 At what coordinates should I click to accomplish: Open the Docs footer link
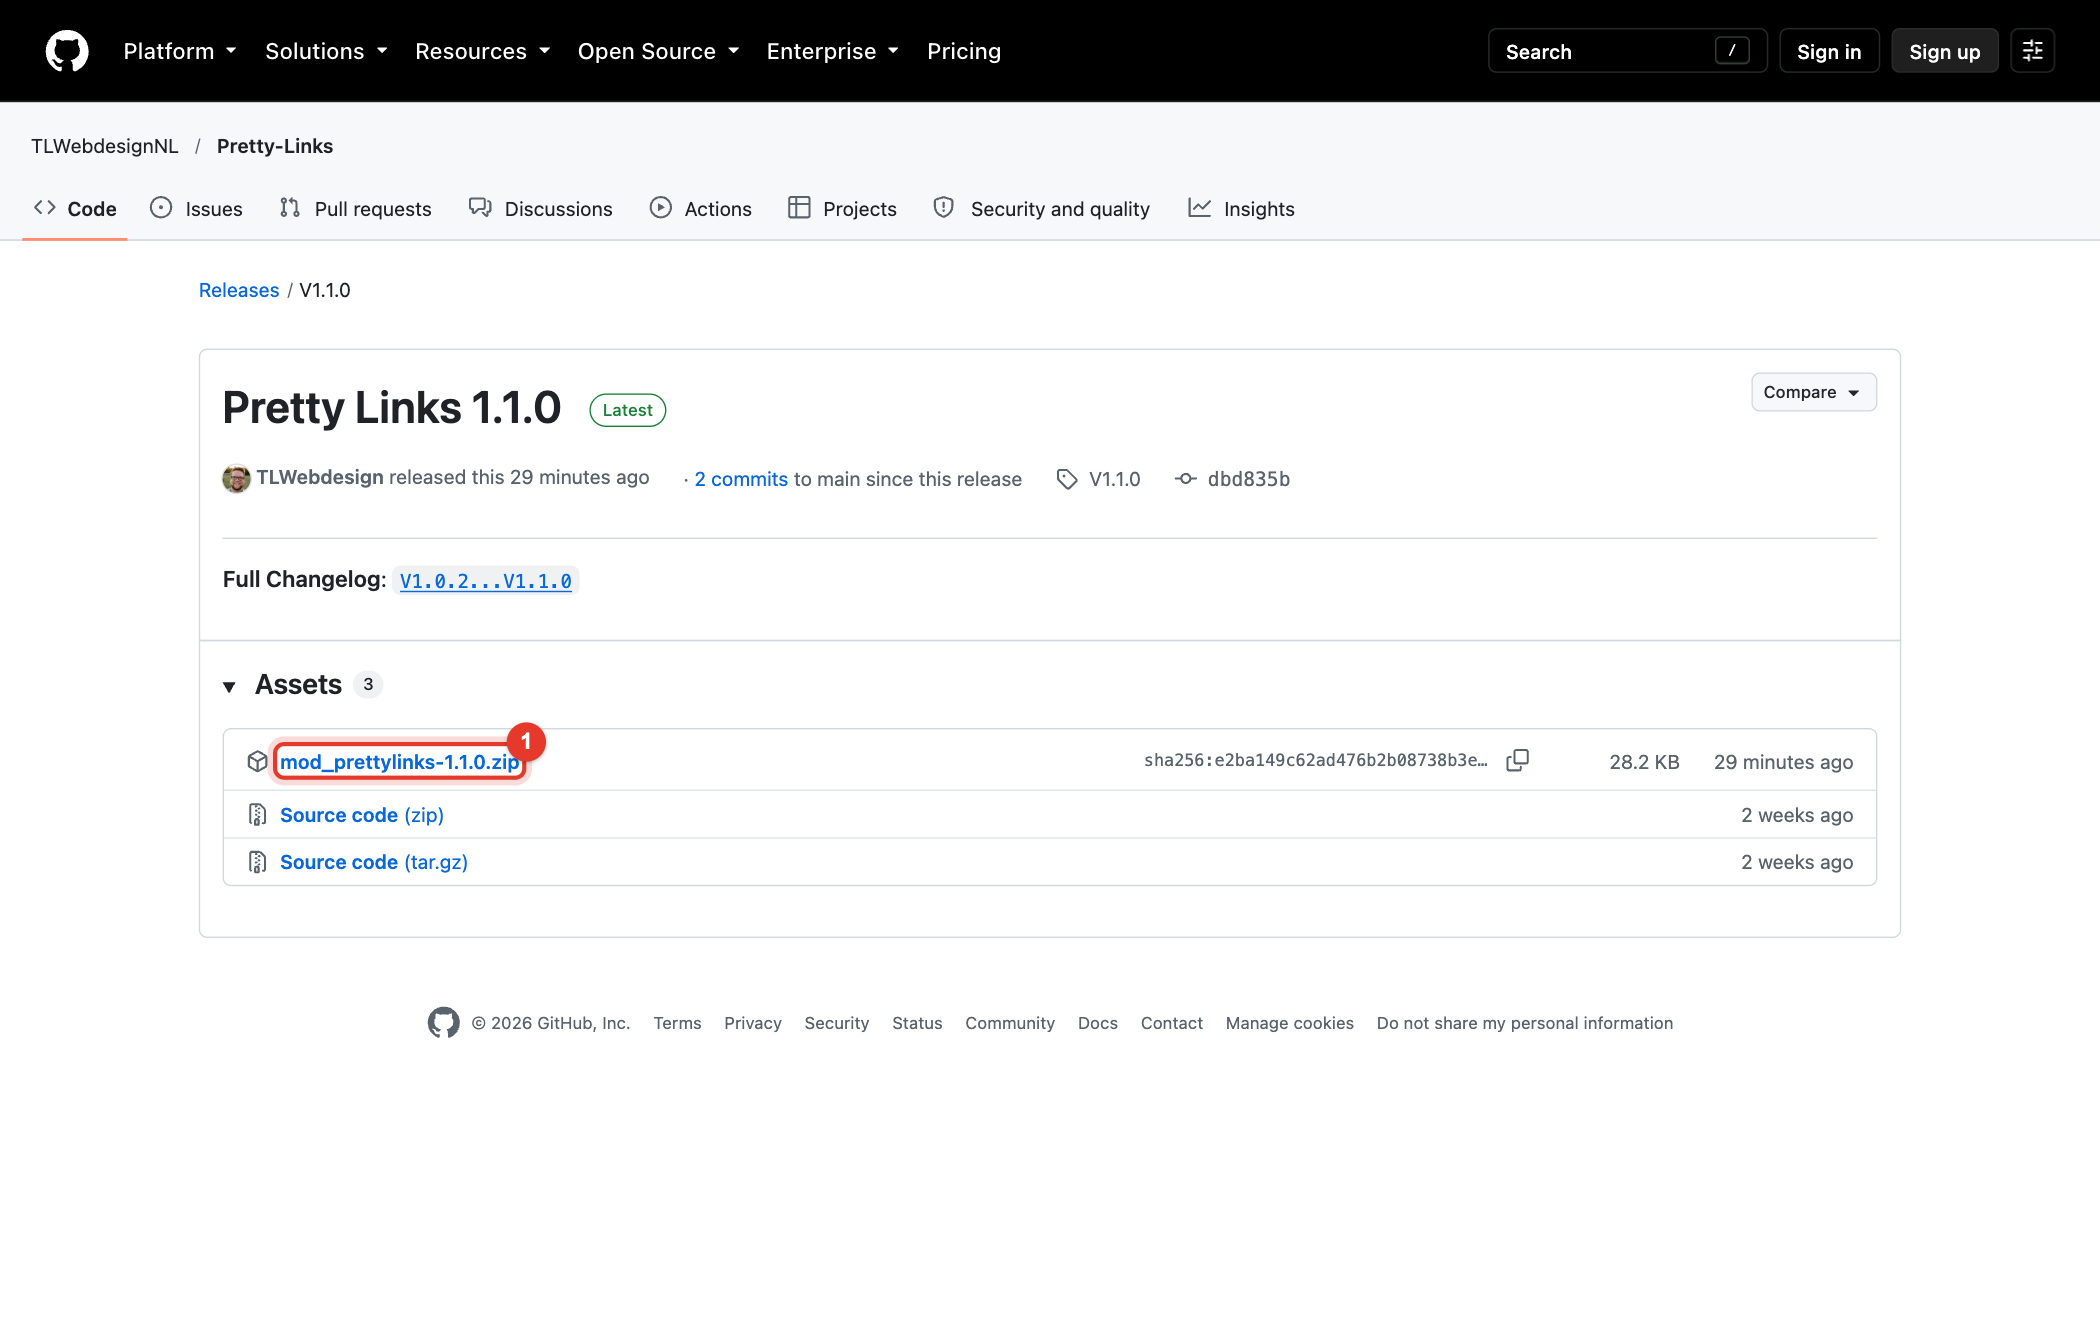click(x=1098, y=1023)
